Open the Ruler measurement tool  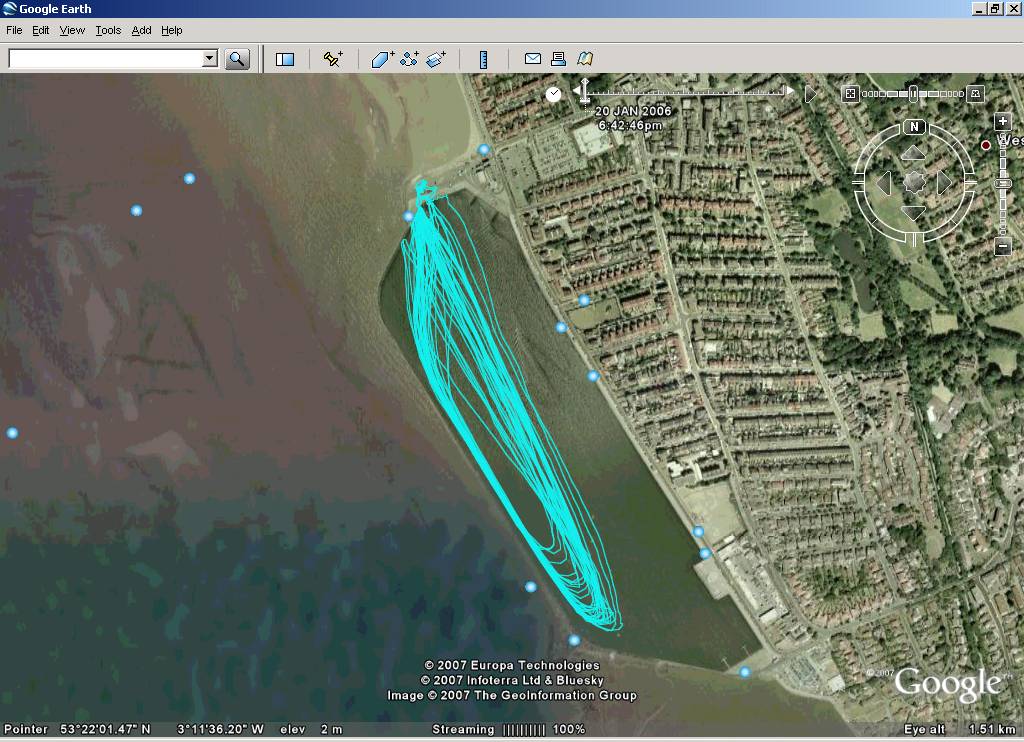pos(483,59)
